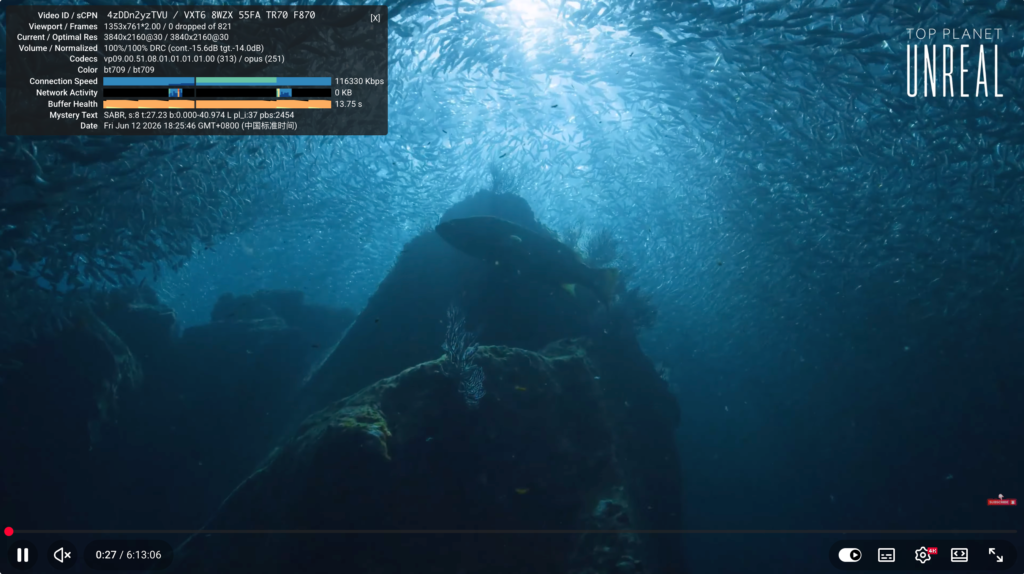This screenshot has height=574, width=1024.
Task: Click the TOP PLANET UNREAL logo
Action: 954,63
